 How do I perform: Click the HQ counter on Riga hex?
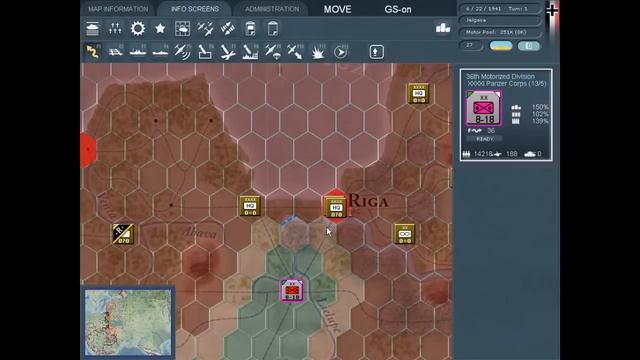(x=336, y=207)
